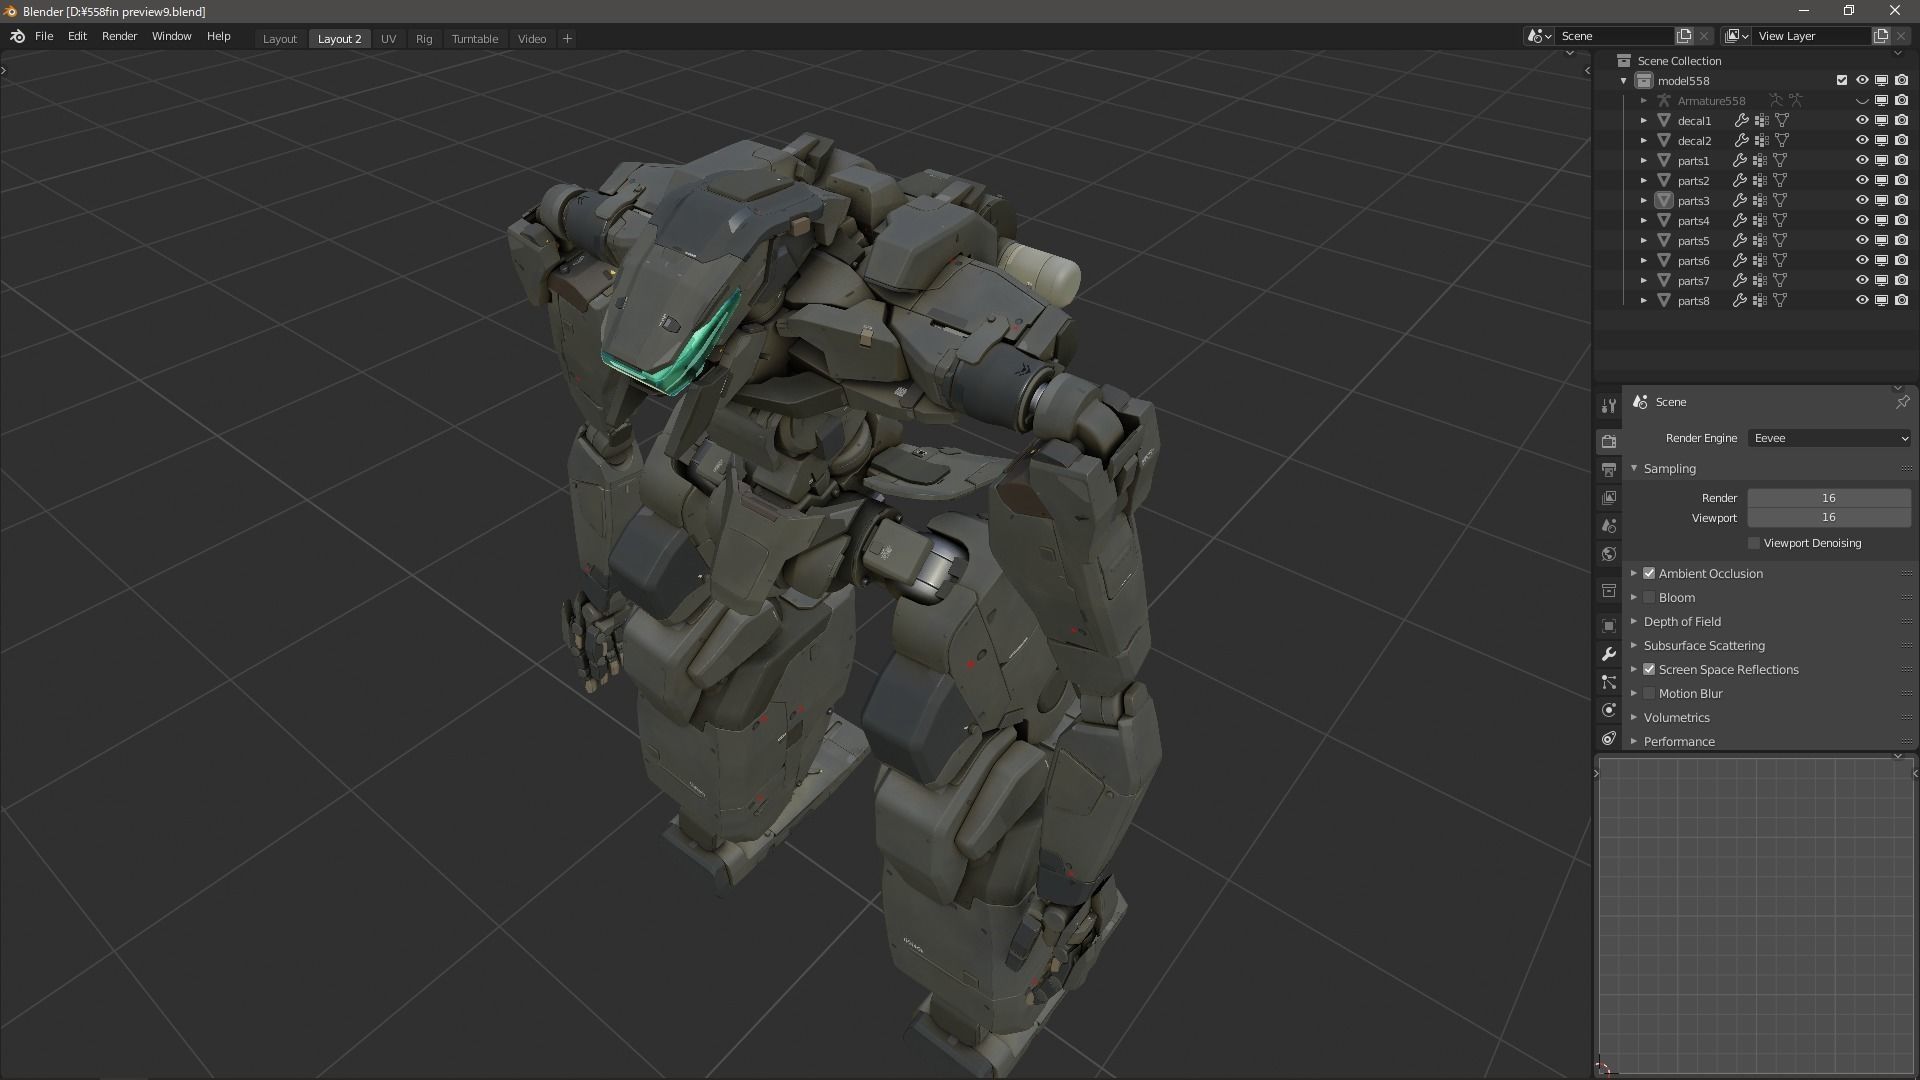Click the modifier wrench icon on parts8
1920x1080 pixels.
[1740, 300]
